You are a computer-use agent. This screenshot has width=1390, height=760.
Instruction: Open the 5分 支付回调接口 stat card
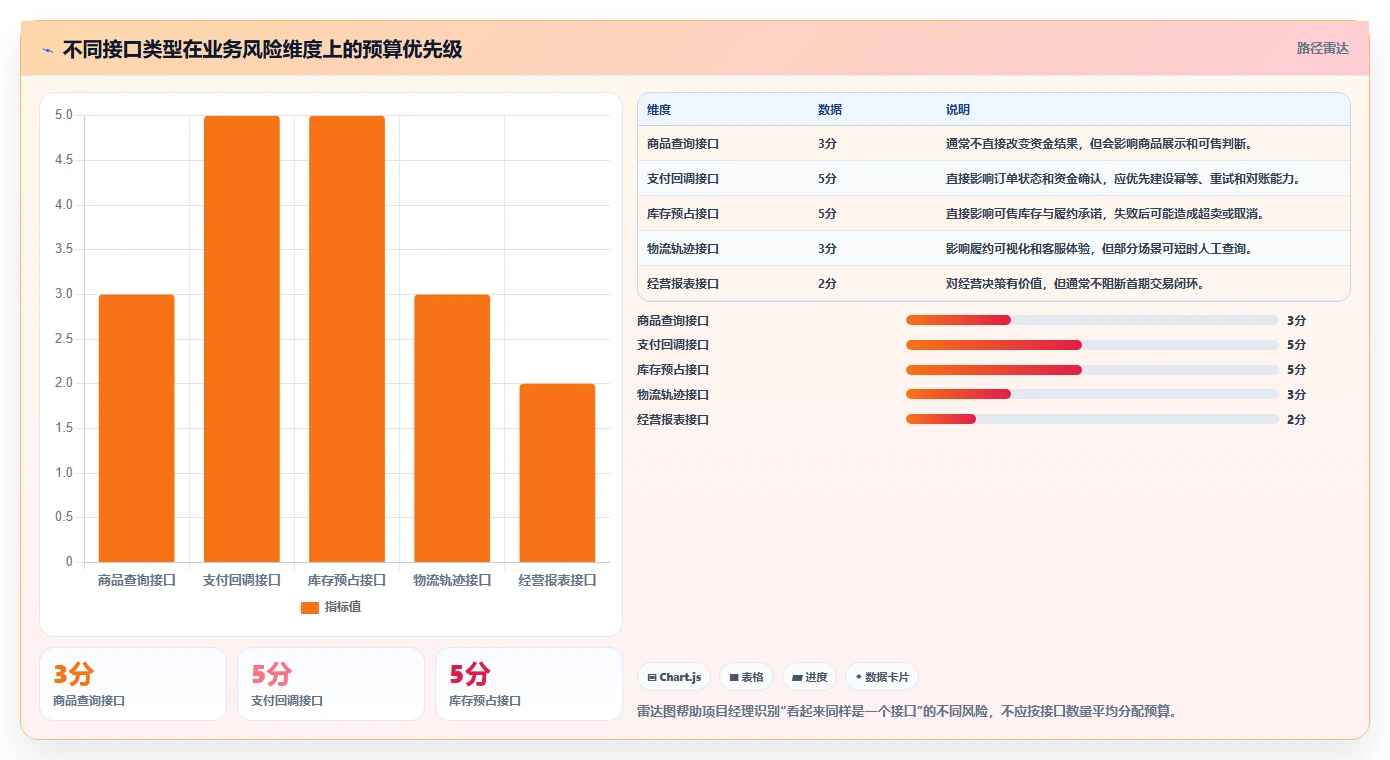(331, 684)
